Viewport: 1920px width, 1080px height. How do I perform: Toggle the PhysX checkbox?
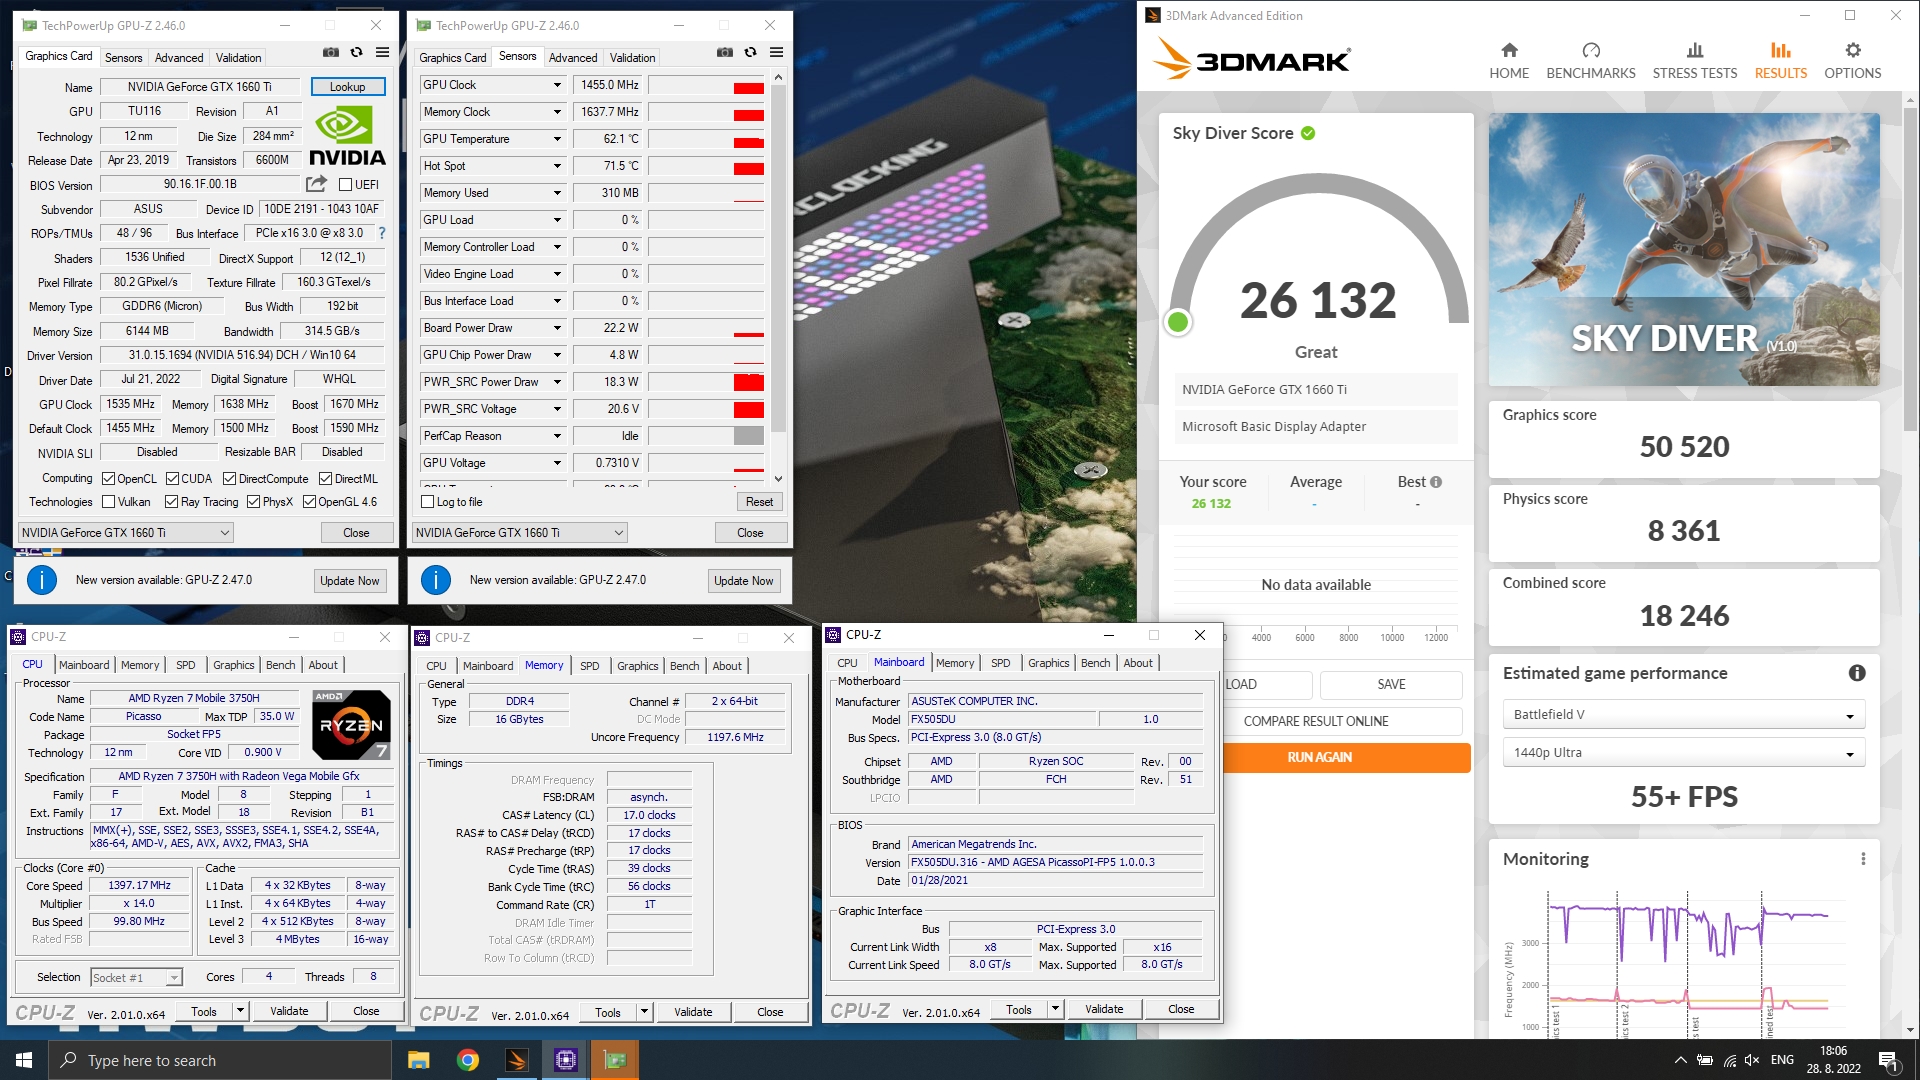253,502
